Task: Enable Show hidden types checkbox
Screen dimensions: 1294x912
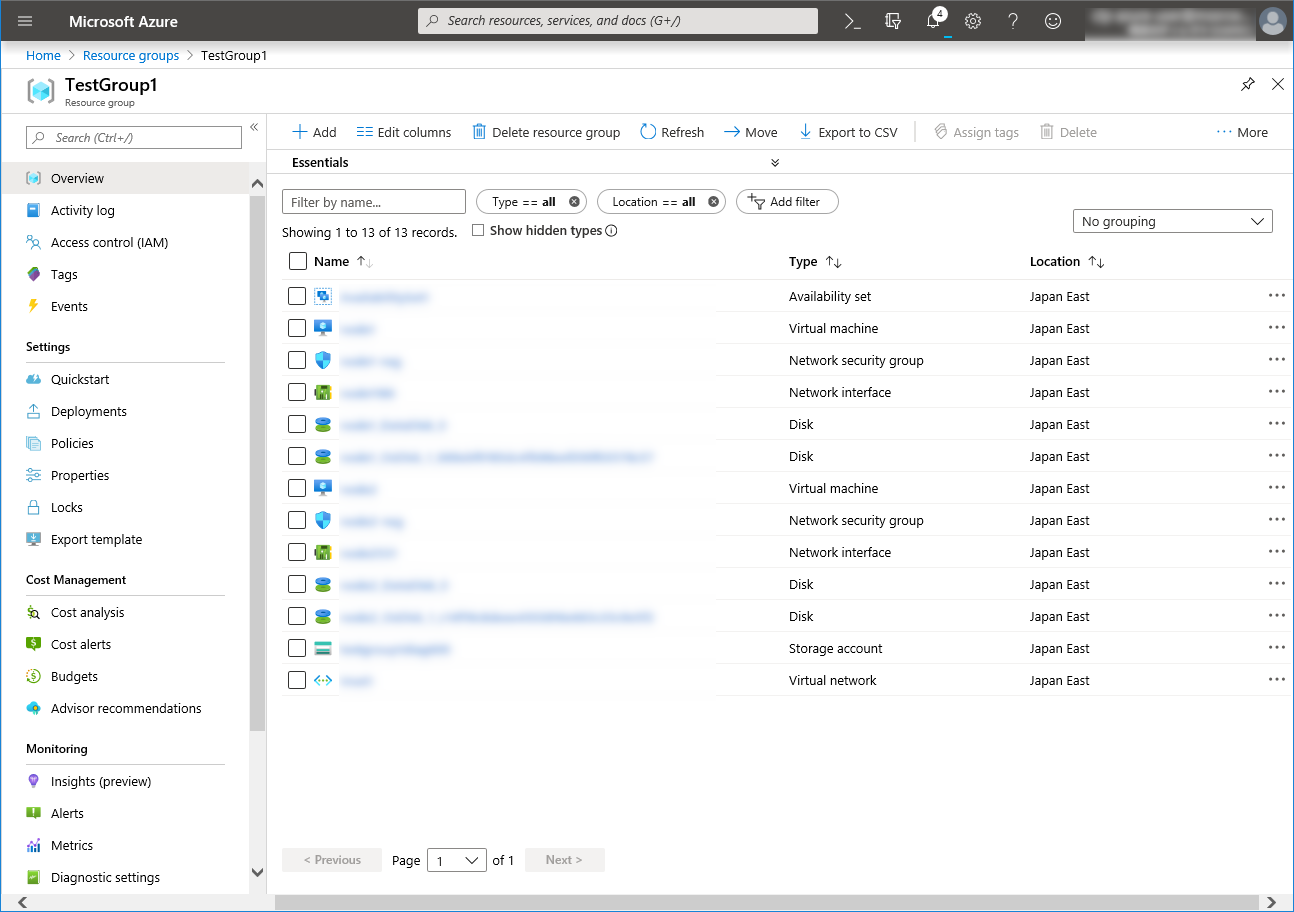Action: tap(478, 231)
